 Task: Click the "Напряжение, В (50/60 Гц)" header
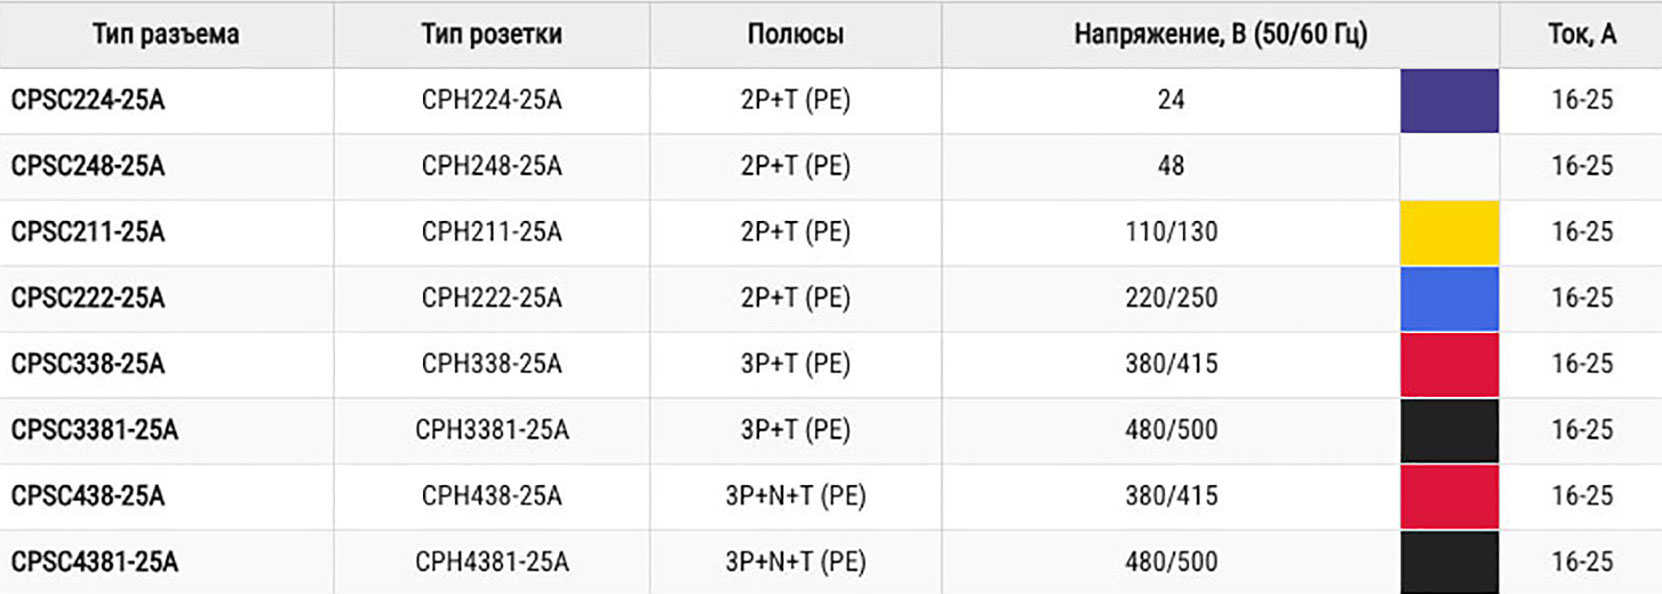pyautogui.click(x=1220, y=34)
